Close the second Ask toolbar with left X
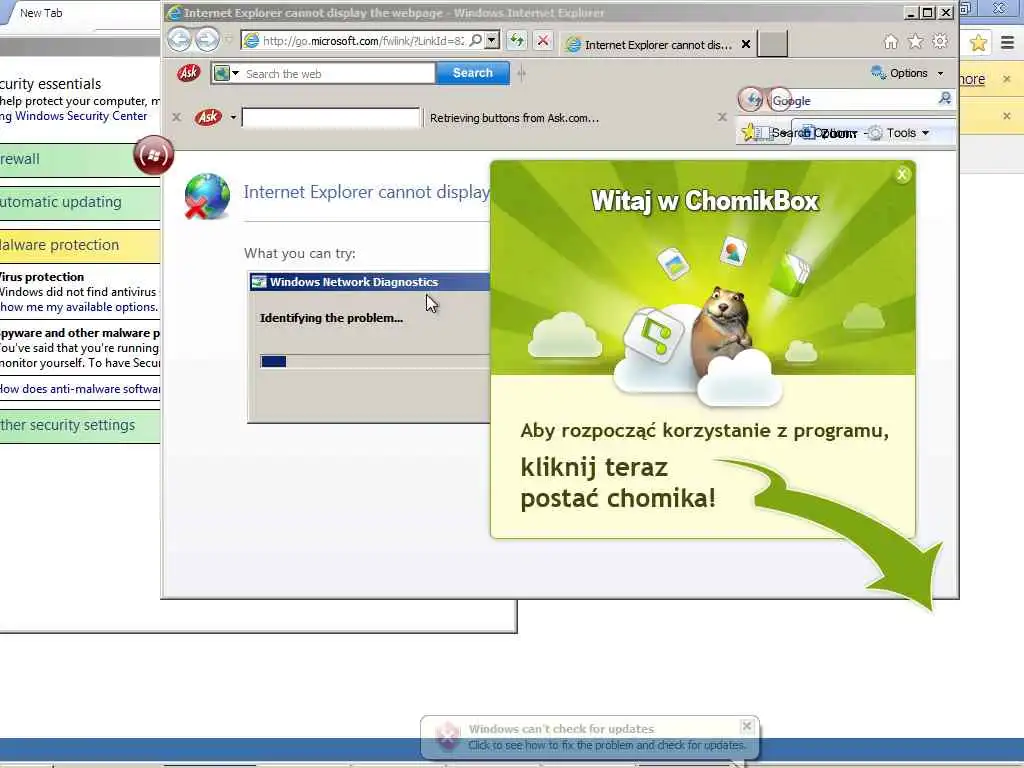 [176, 118]
